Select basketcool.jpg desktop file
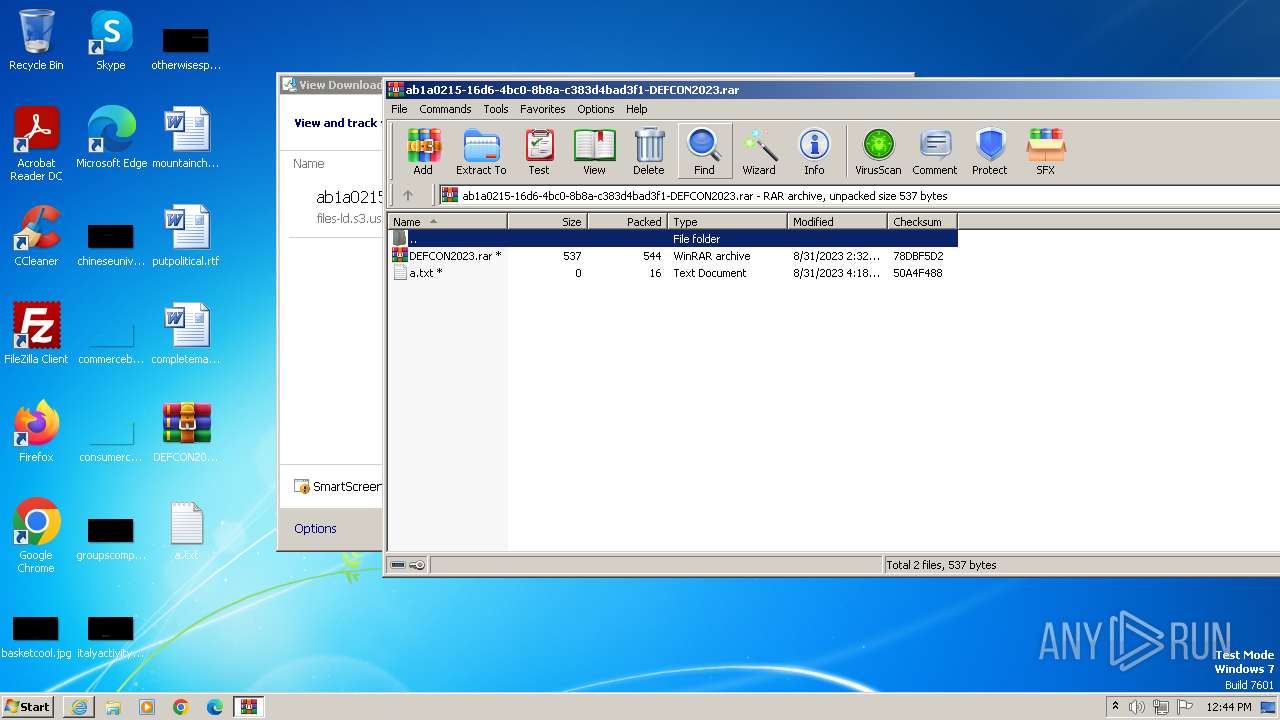 36,636
